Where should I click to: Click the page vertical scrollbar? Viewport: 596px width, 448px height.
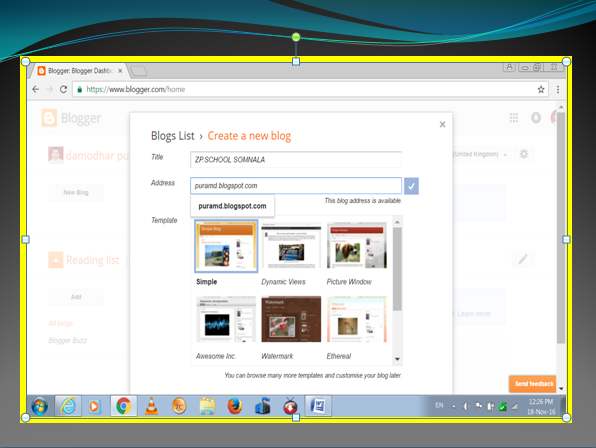pyautogui.click(x=561, y=228)
